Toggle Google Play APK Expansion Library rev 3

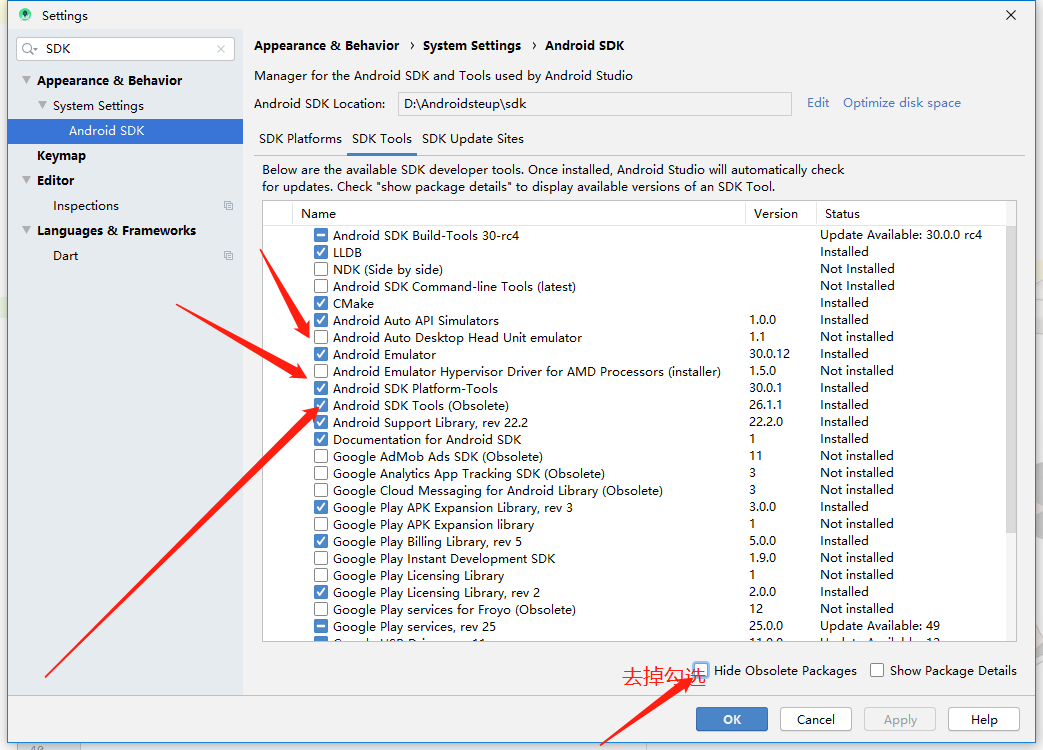click(x=321, y=507)
